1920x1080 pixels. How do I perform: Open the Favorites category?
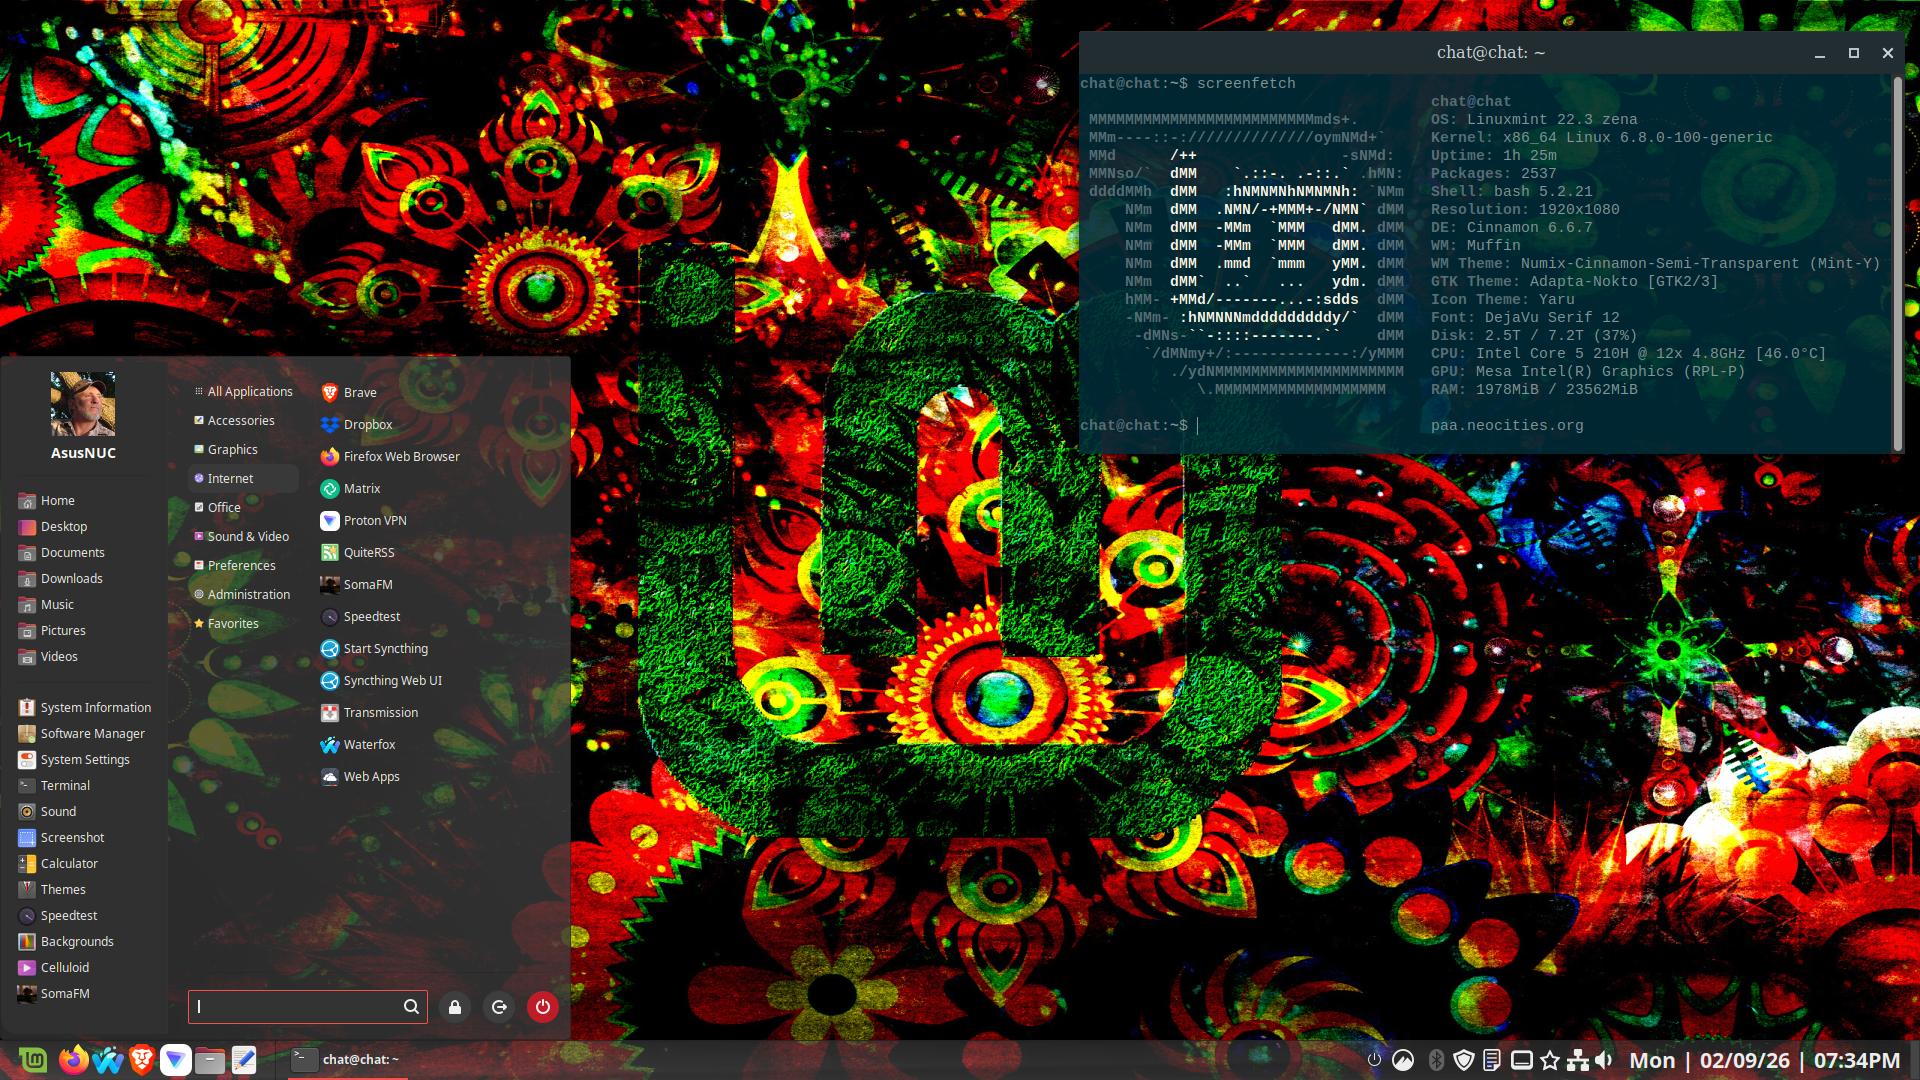[x=232, y=623]
